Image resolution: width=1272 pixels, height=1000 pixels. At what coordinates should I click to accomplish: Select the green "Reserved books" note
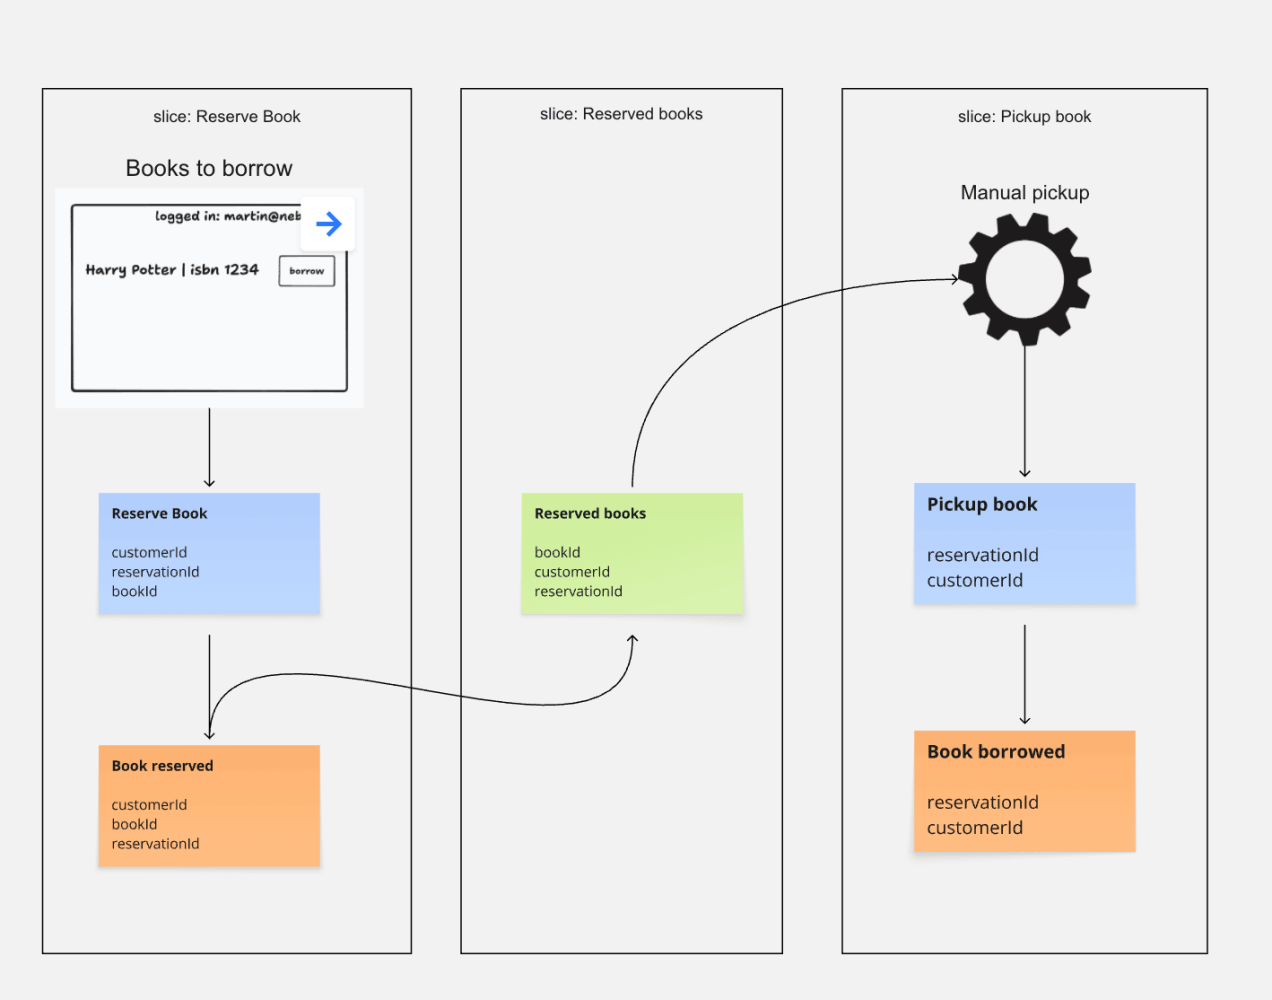pos(632,553)
